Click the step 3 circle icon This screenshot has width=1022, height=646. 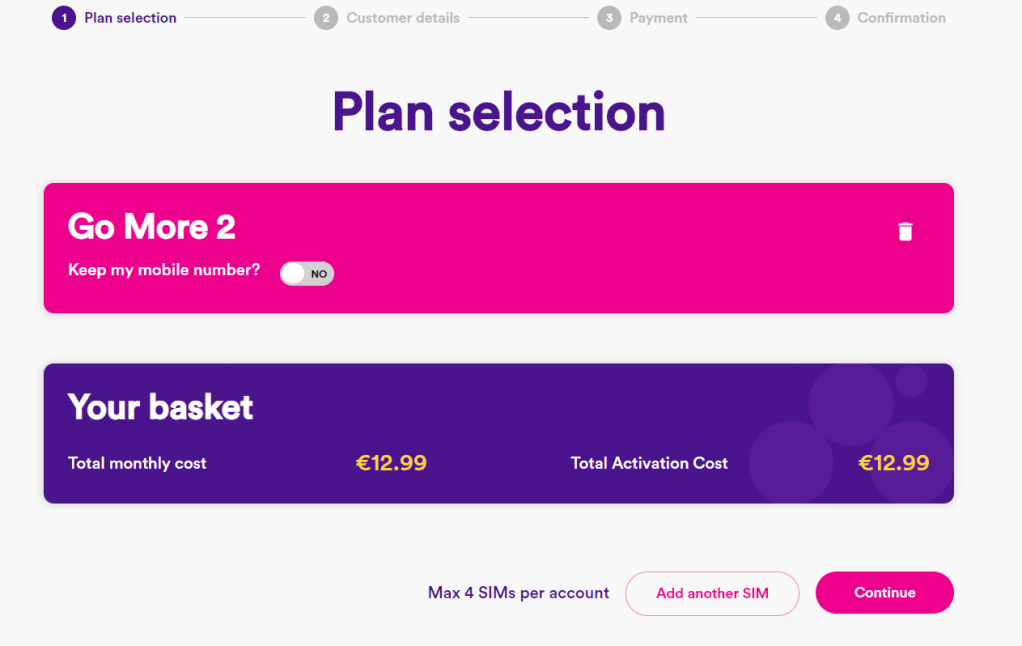point(609,18)
